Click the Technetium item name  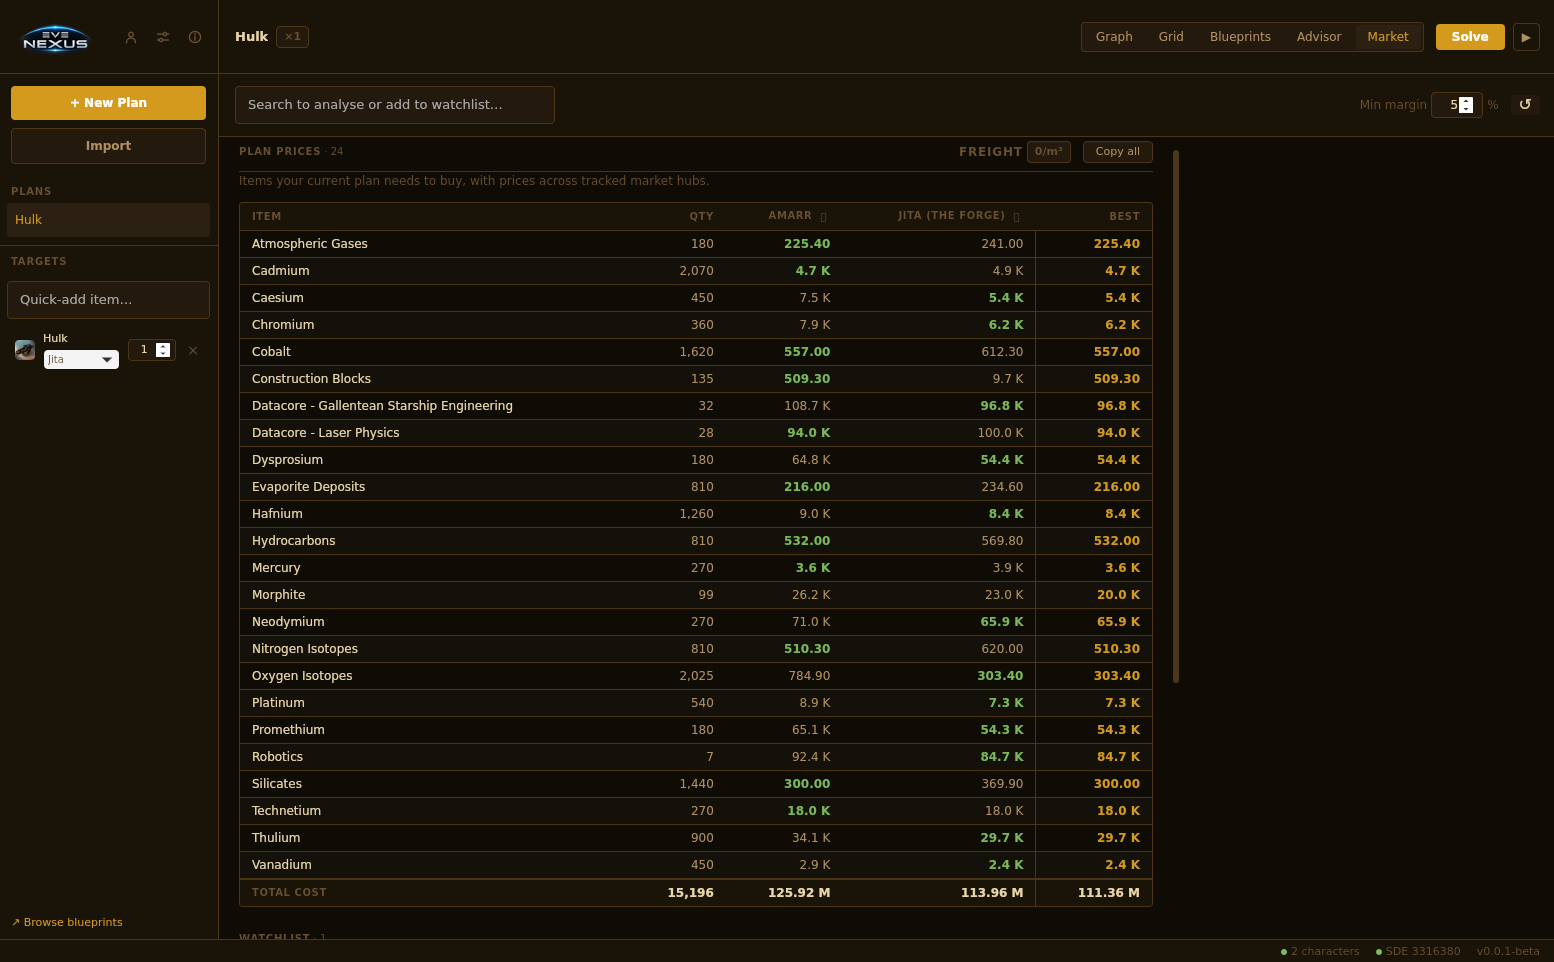click(286, 811)
